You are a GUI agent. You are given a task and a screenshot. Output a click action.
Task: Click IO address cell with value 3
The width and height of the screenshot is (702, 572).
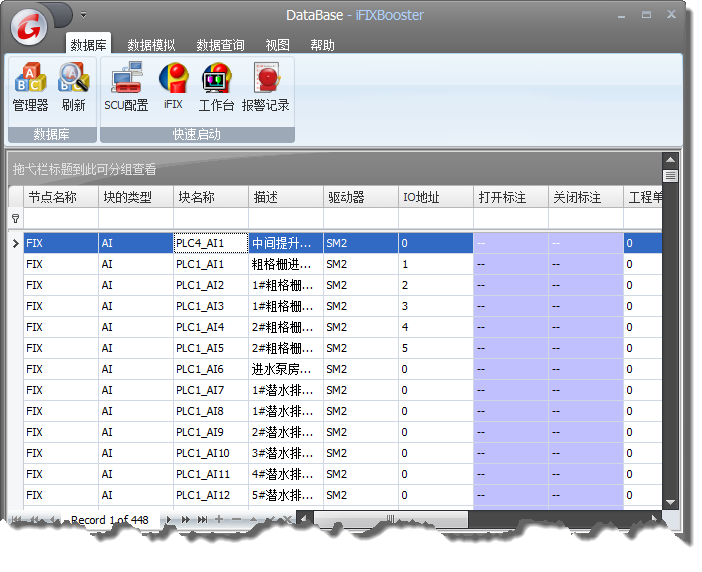click(x=436, y=306)
